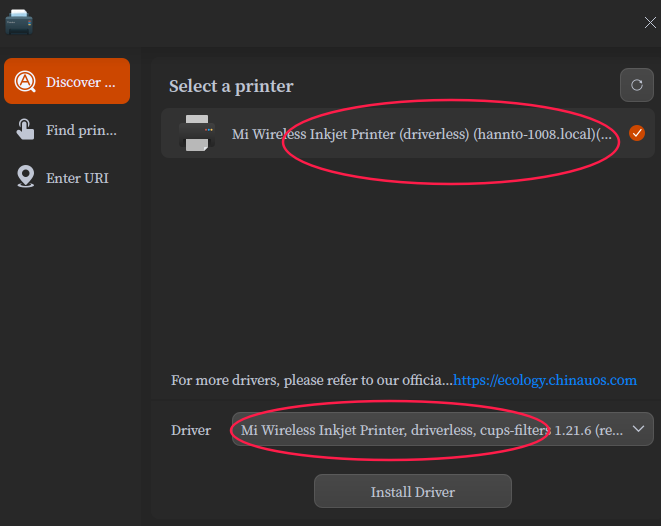This screenshot has width=661, height=526.
Task: Click the 'Select a printer' heading
Action: (231, 86)
